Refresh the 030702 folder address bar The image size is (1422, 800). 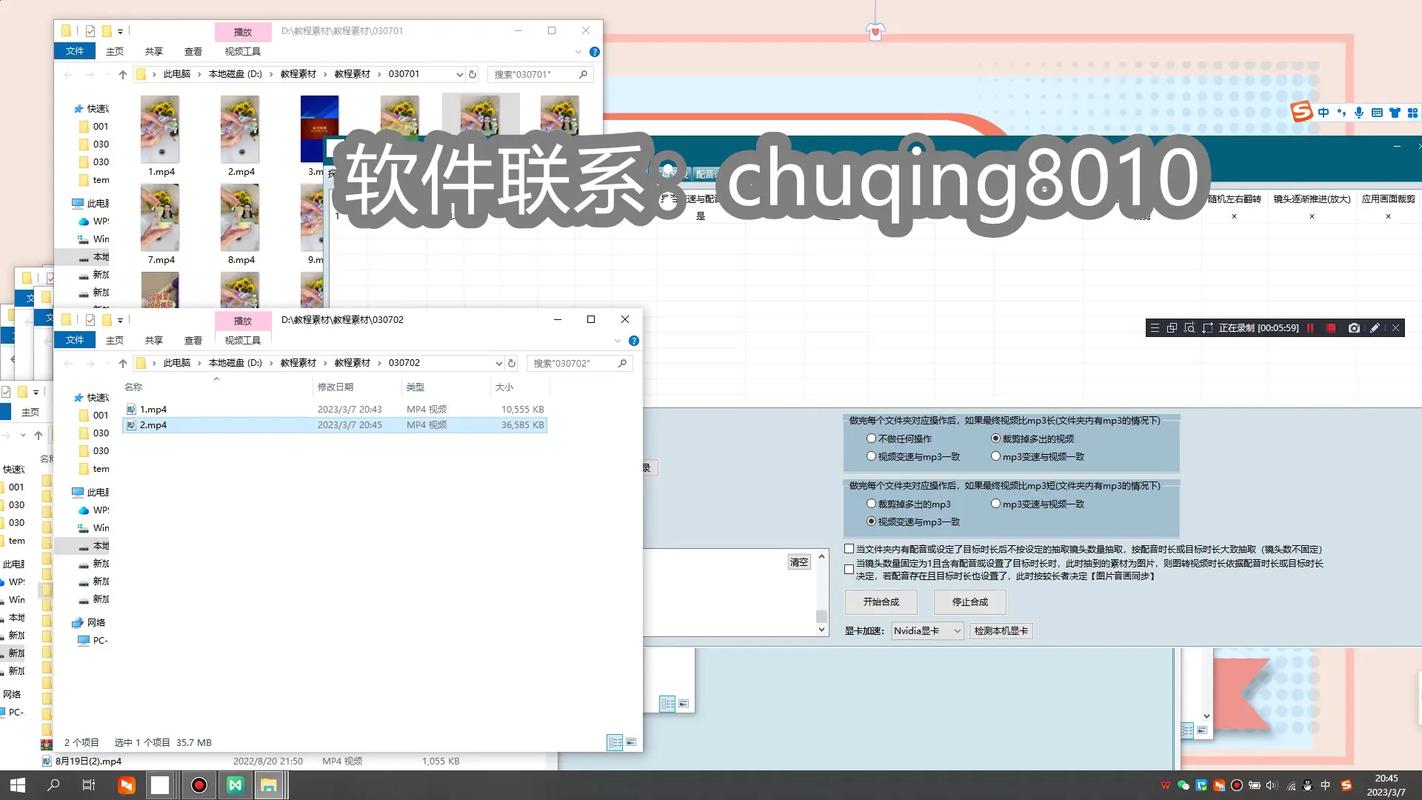pyautogui.click(x=512, y=363)
